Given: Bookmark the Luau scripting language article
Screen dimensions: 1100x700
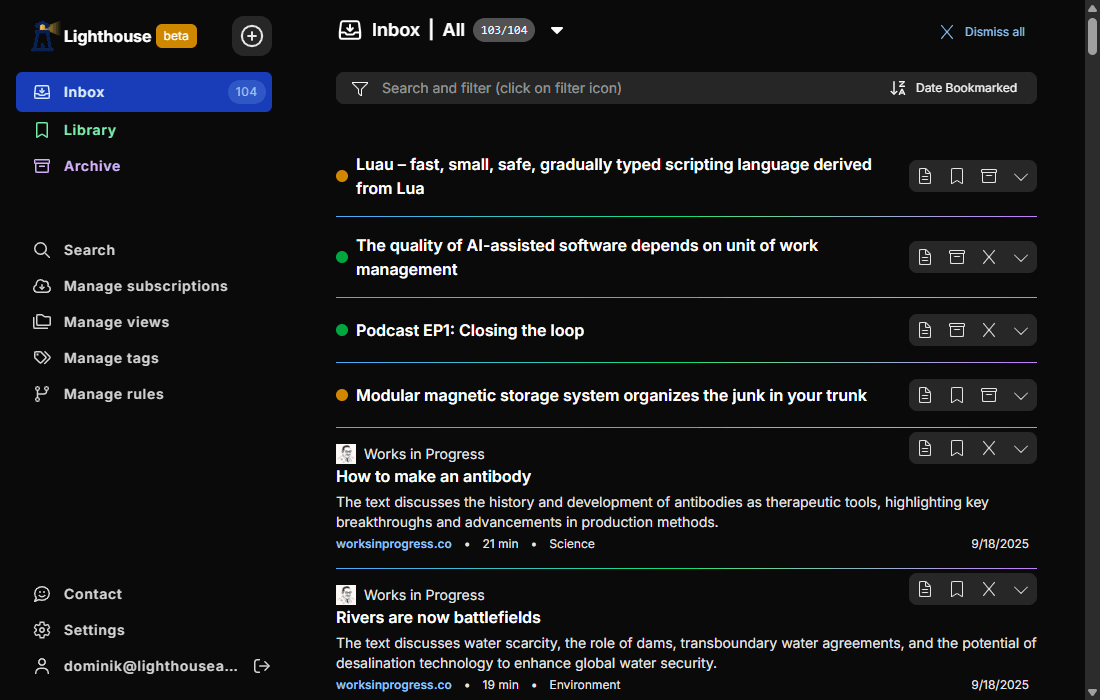Looking at the screenshot, I should [x=957, y=176].
